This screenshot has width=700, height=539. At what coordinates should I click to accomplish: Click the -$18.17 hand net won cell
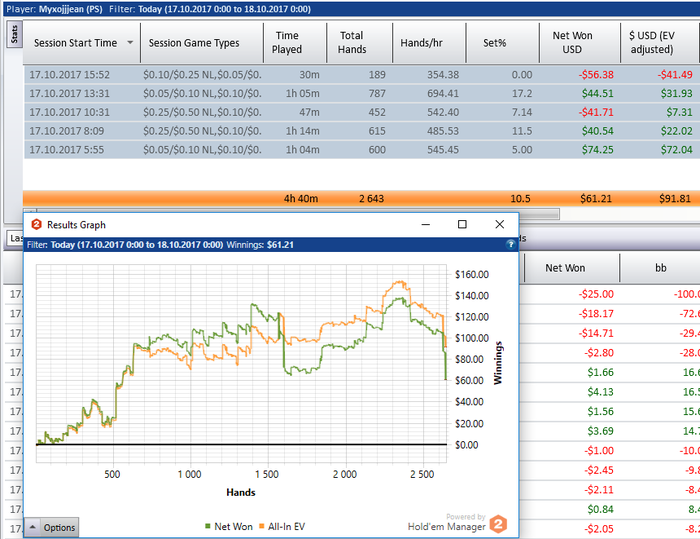[596, 313]
